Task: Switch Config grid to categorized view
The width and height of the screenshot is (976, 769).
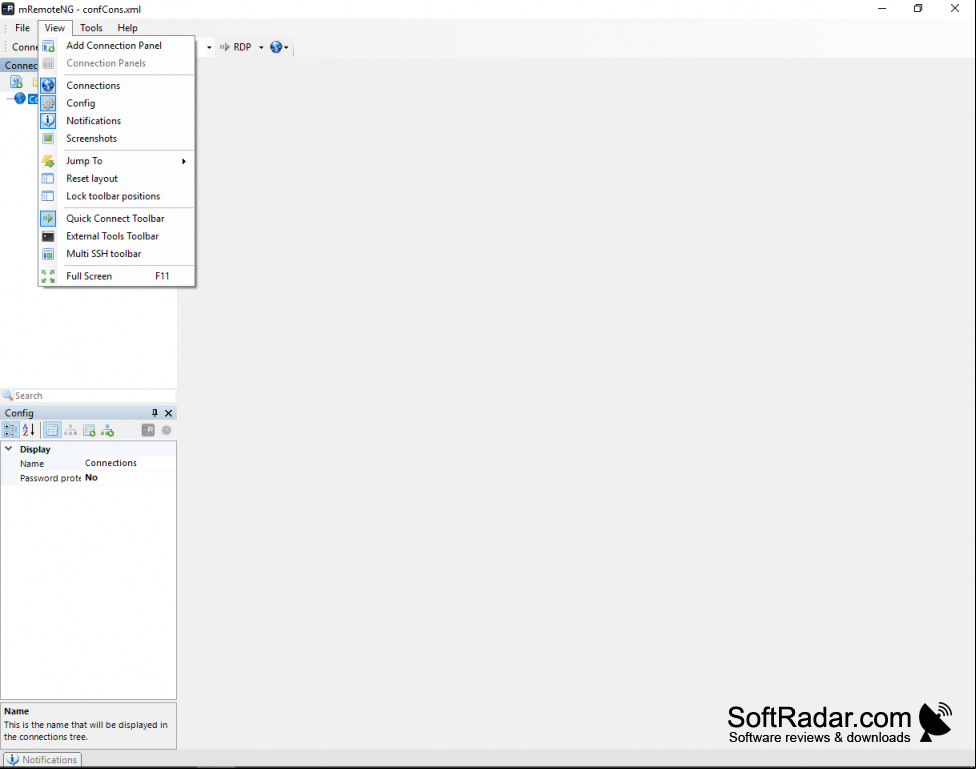Action: point(11,430)
